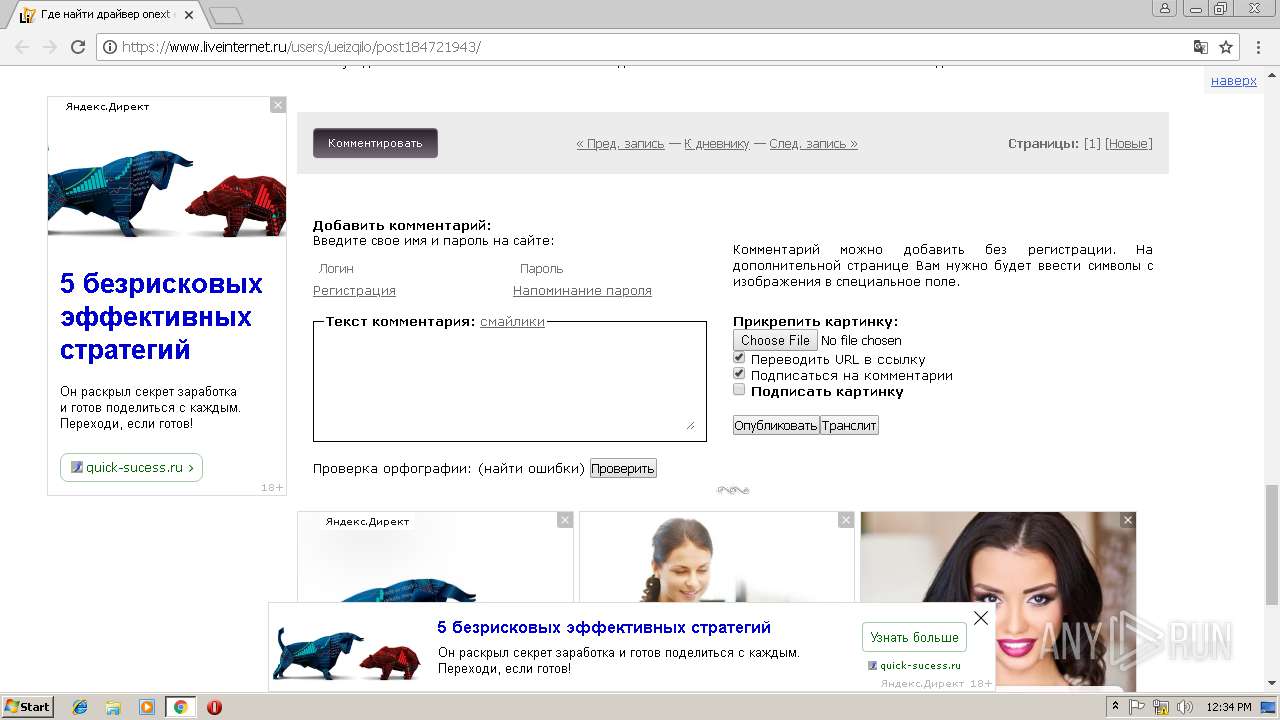The width and height of the screenshot is (1280, 720).
Task: Click the Опубликовать button
Action: 776,425
